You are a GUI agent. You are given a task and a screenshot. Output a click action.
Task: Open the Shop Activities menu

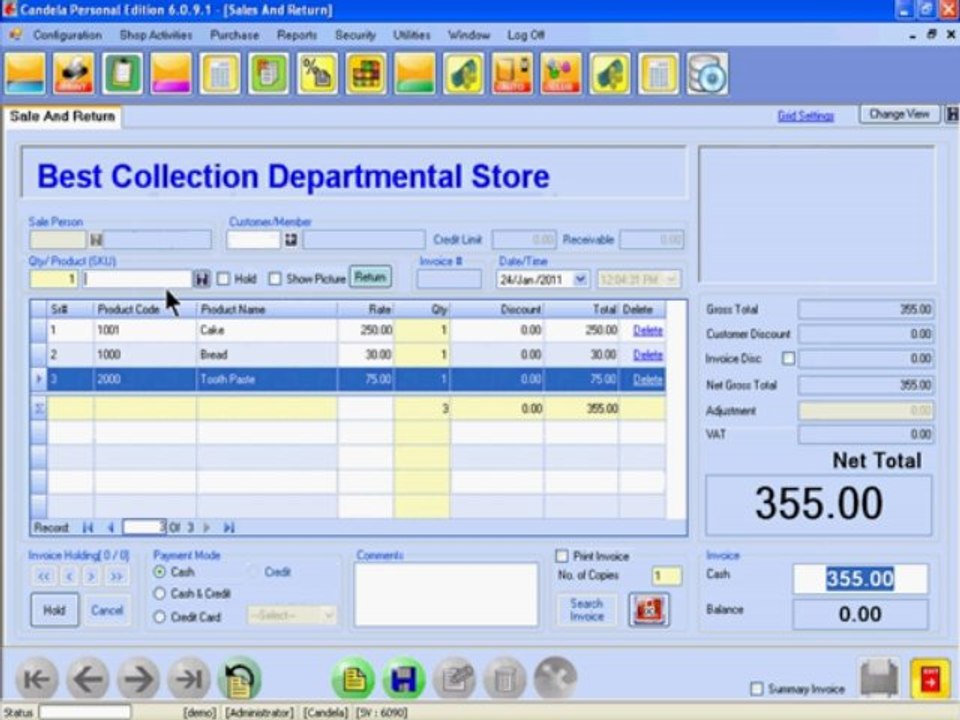156,35
